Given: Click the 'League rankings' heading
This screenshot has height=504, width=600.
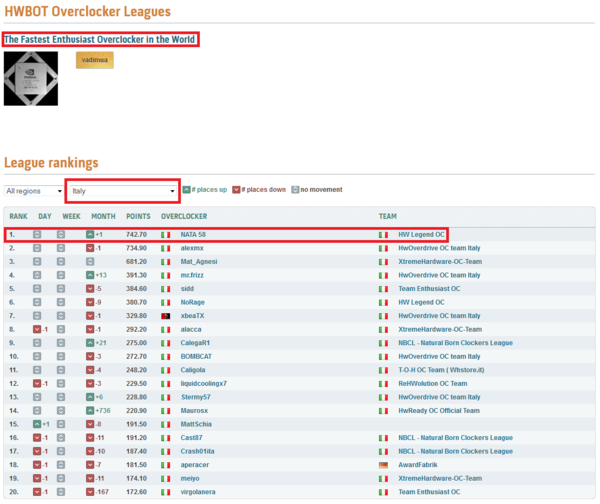Looking at the screenshot, I should (51, 163).
